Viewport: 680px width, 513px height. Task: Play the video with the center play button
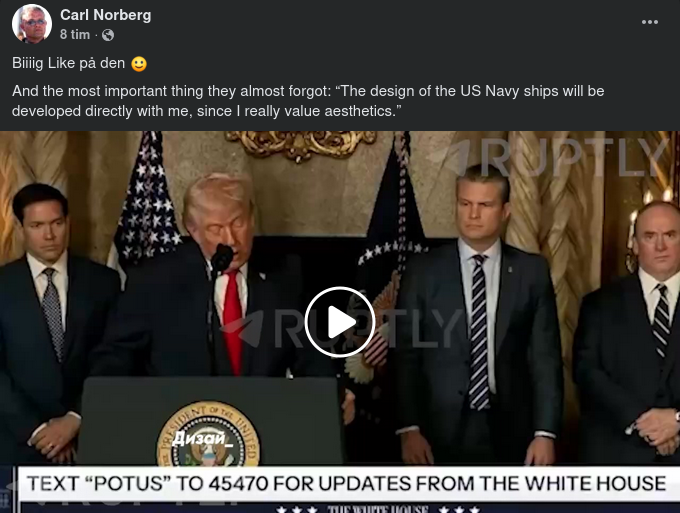pyautogui.click(x=339, y=322)
